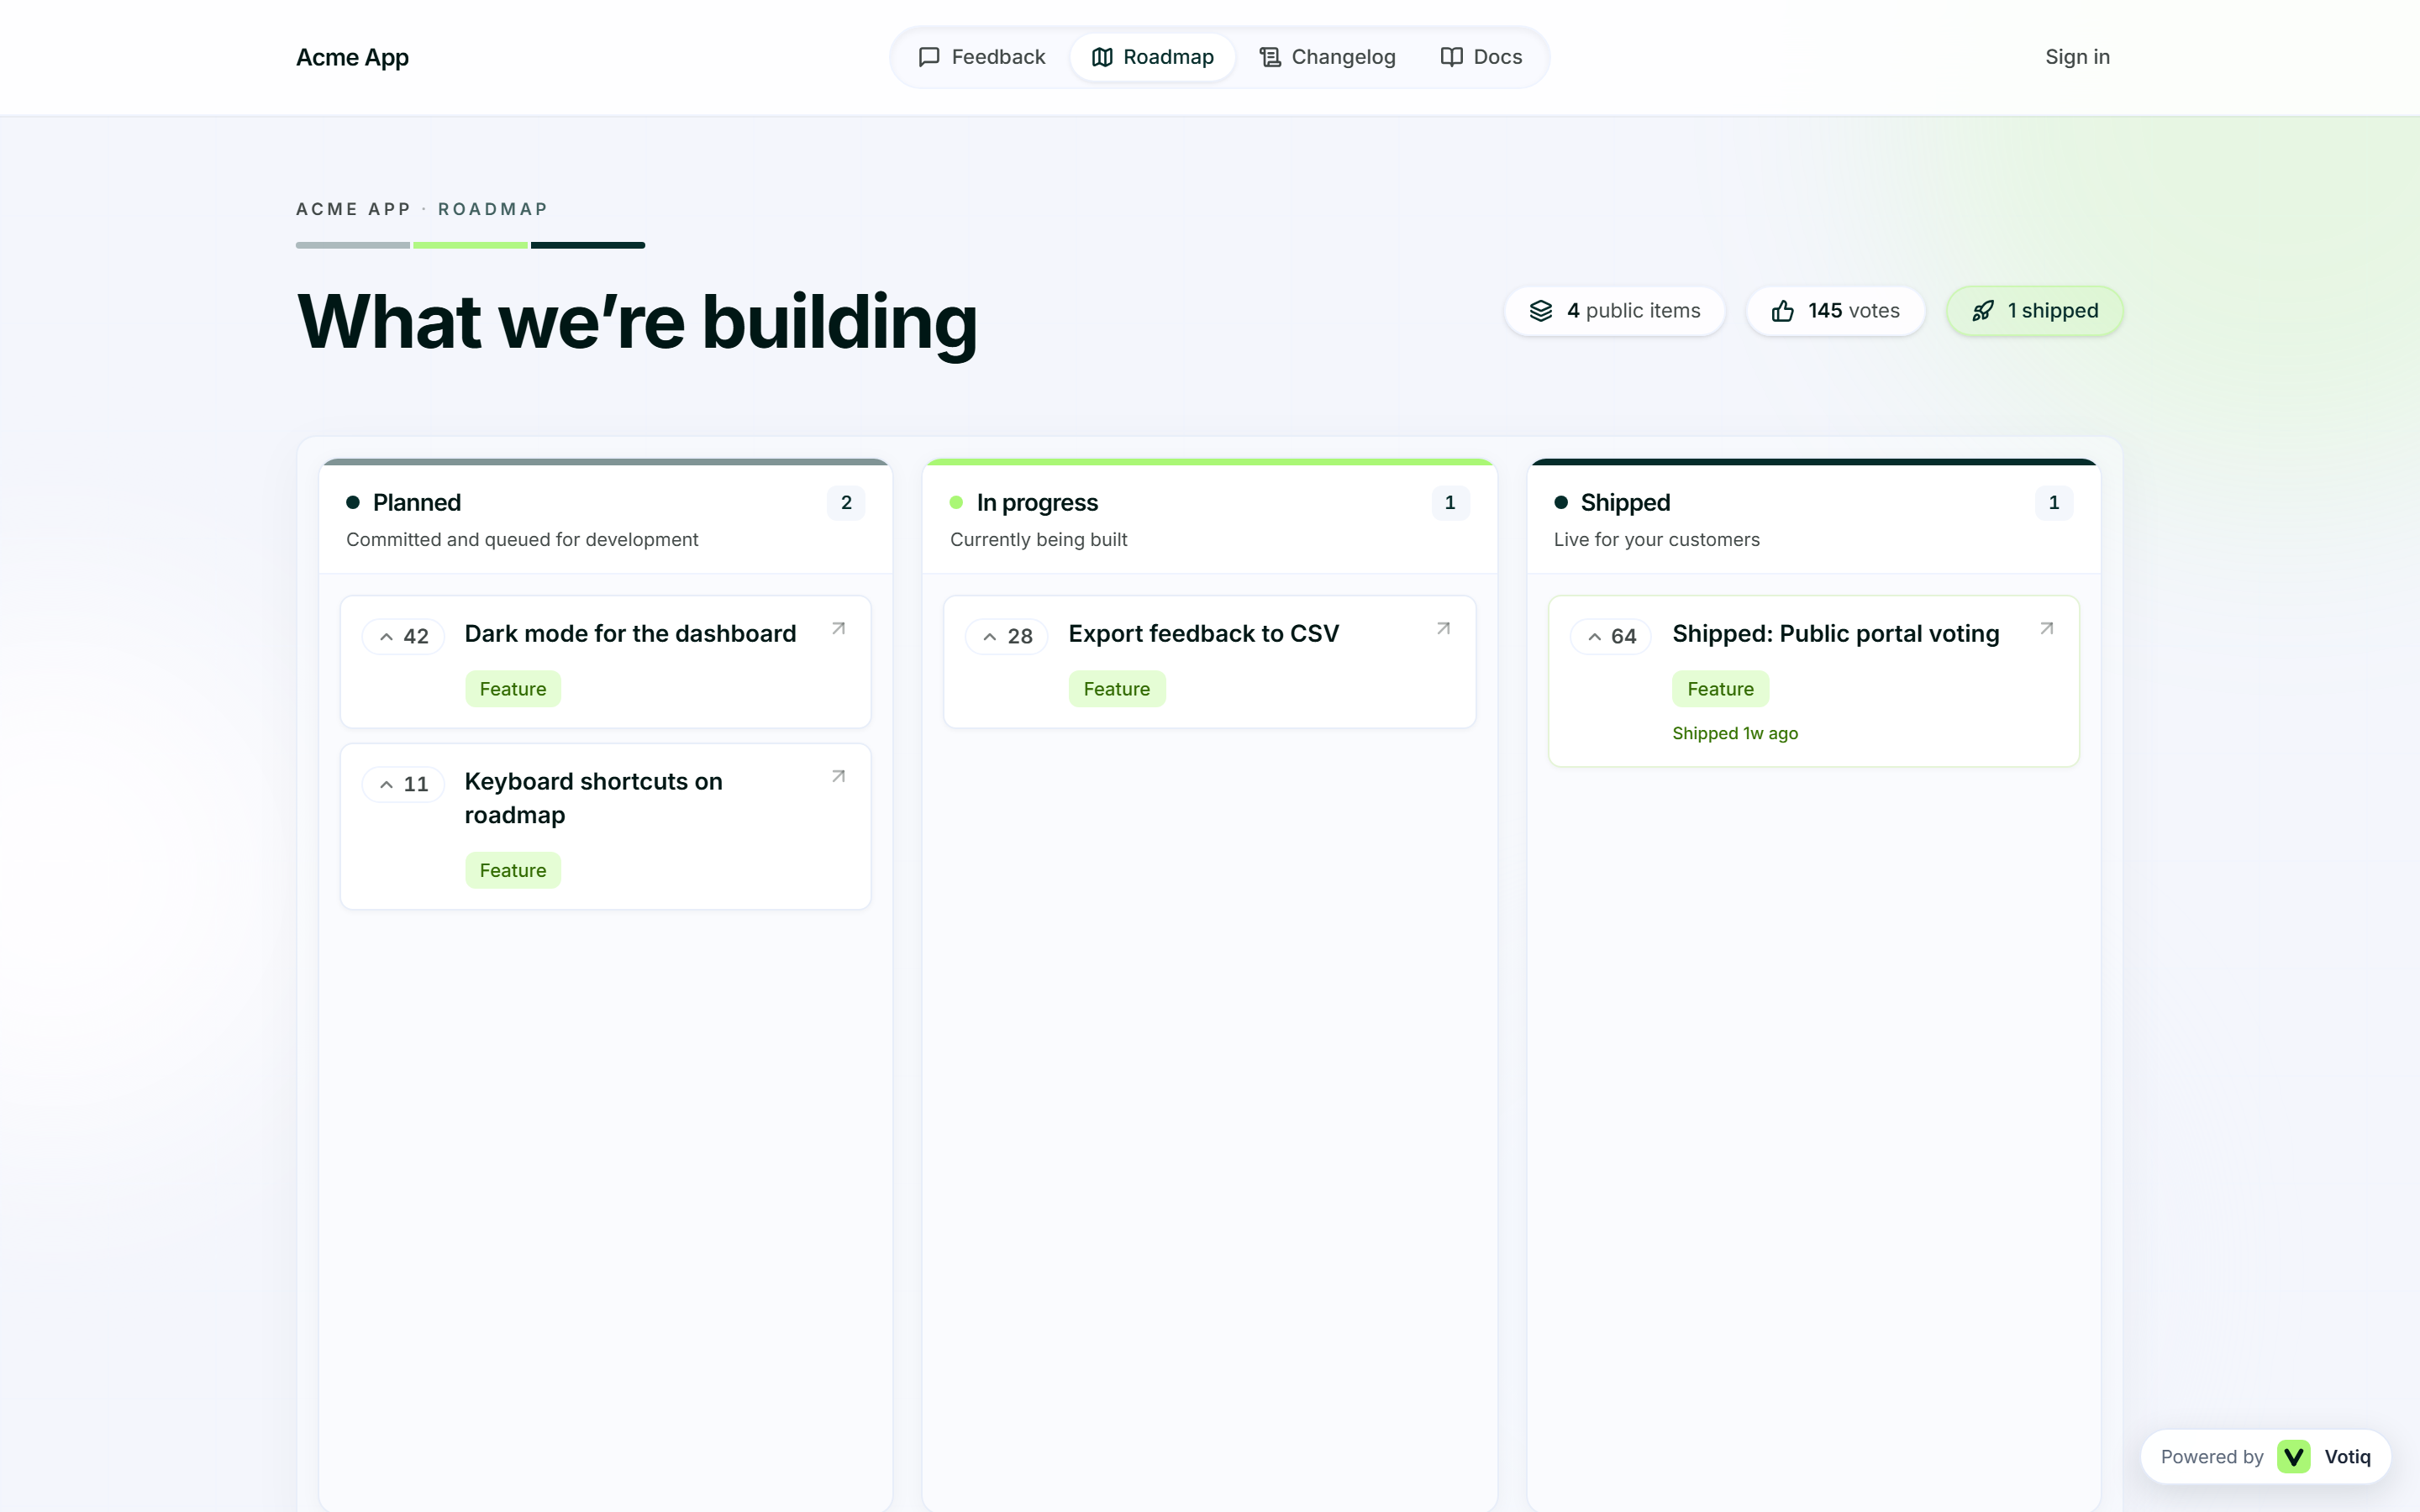The height and width of the screenshot is (1512, 2420).
Task: Upvote Keyboard shortcuts on roadmap
Action: (x=403, y=784)
